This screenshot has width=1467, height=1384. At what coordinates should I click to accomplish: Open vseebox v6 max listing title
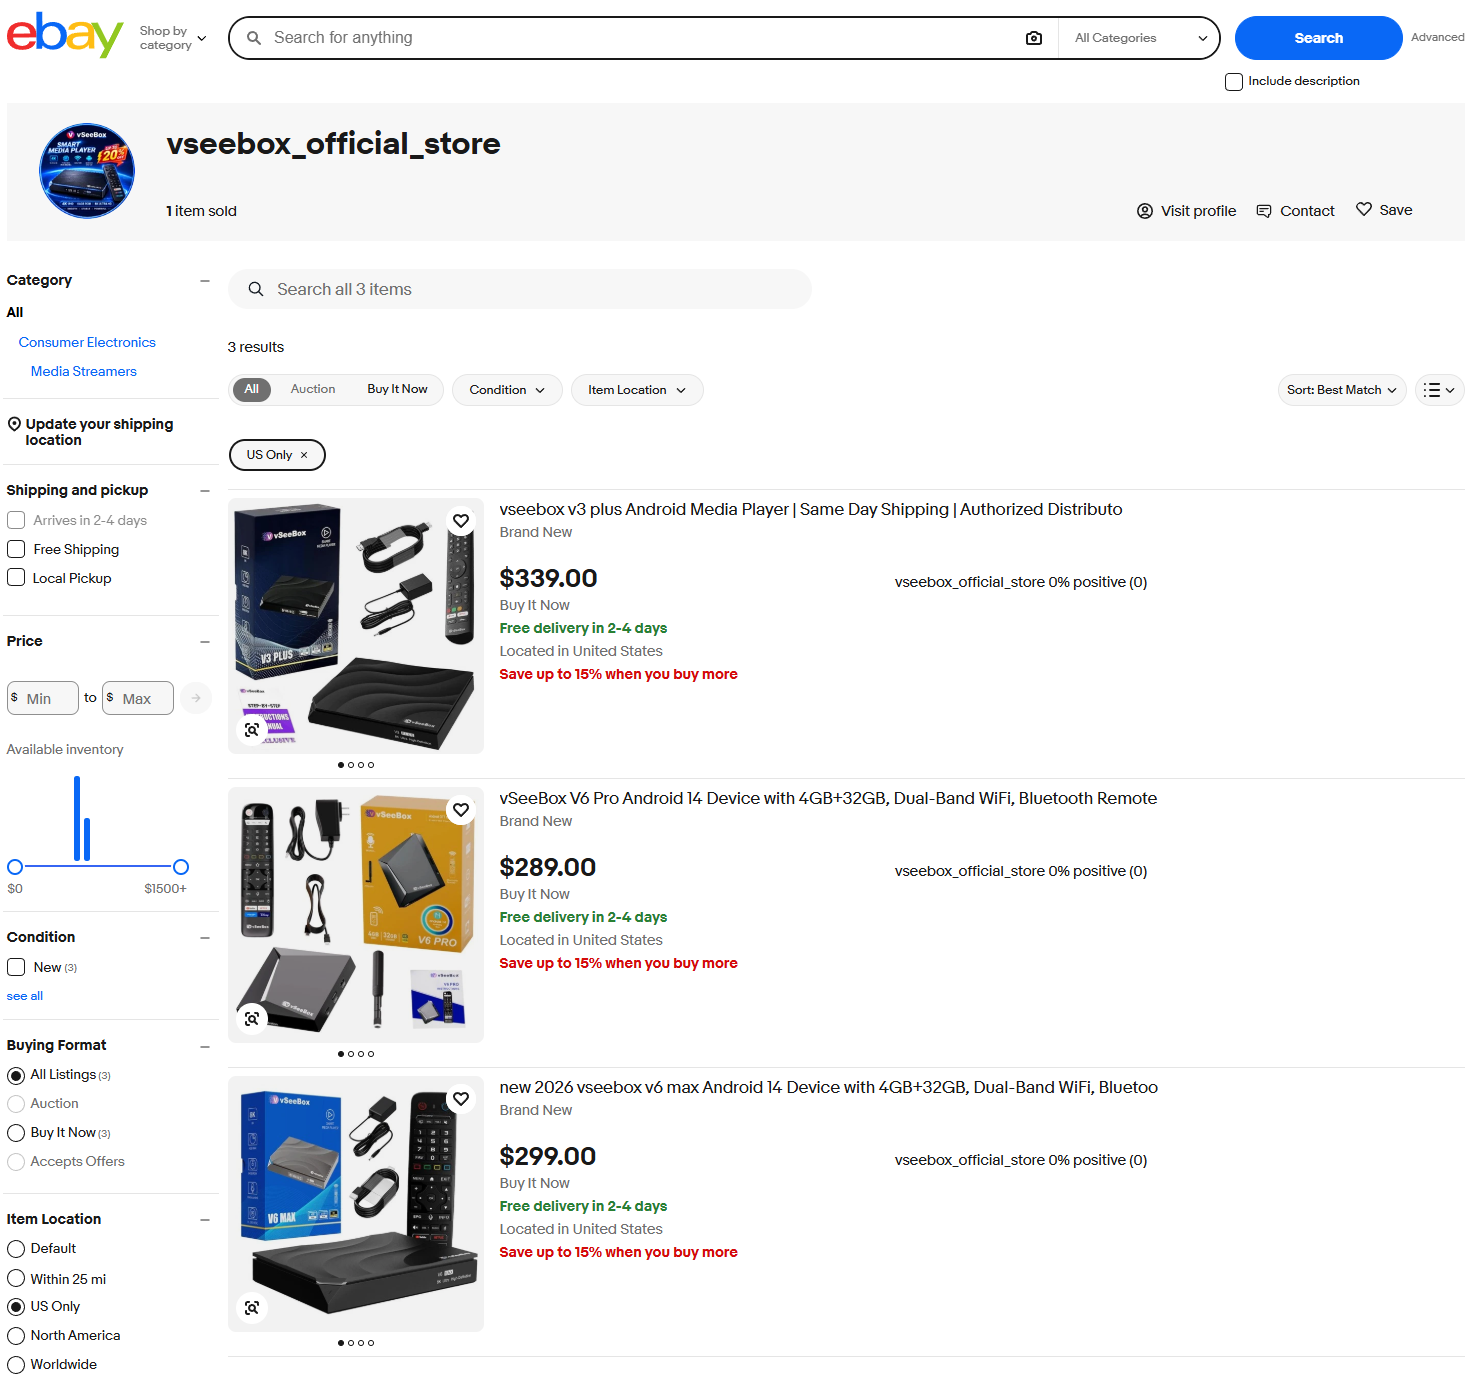[829, 1088]
